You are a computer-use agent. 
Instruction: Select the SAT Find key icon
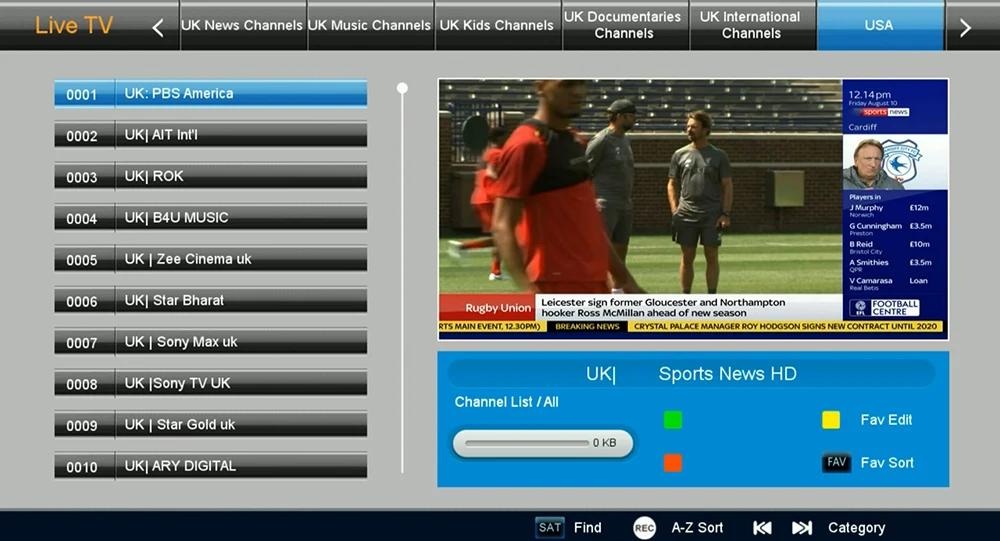[x=549, y=528]
